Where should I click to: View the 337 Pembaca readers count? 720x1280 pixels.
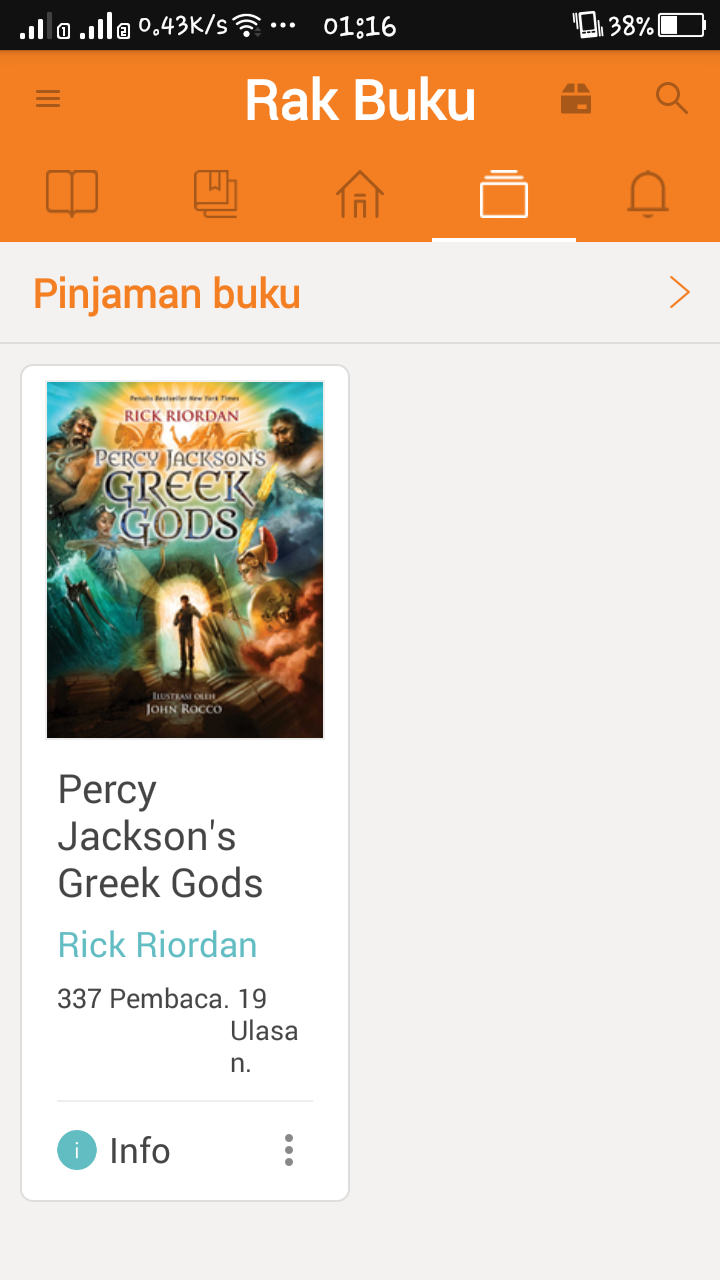coord(143,998)
